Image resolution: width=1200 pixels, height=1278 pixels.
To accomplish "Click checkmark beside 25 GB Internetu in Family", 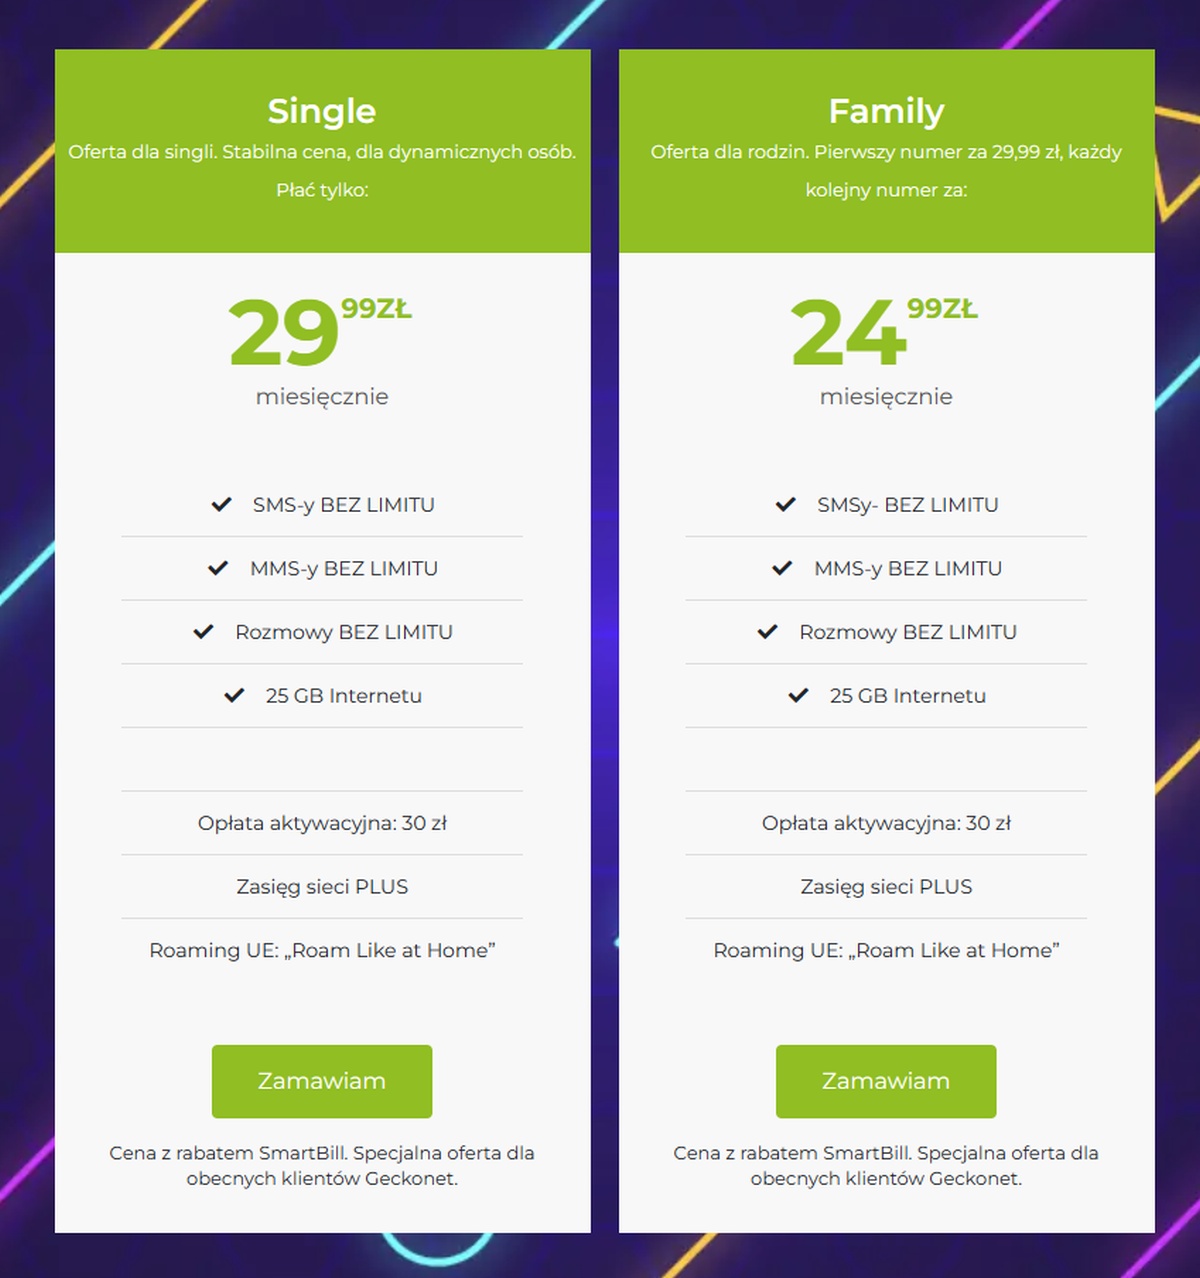I will click(798, 695).
